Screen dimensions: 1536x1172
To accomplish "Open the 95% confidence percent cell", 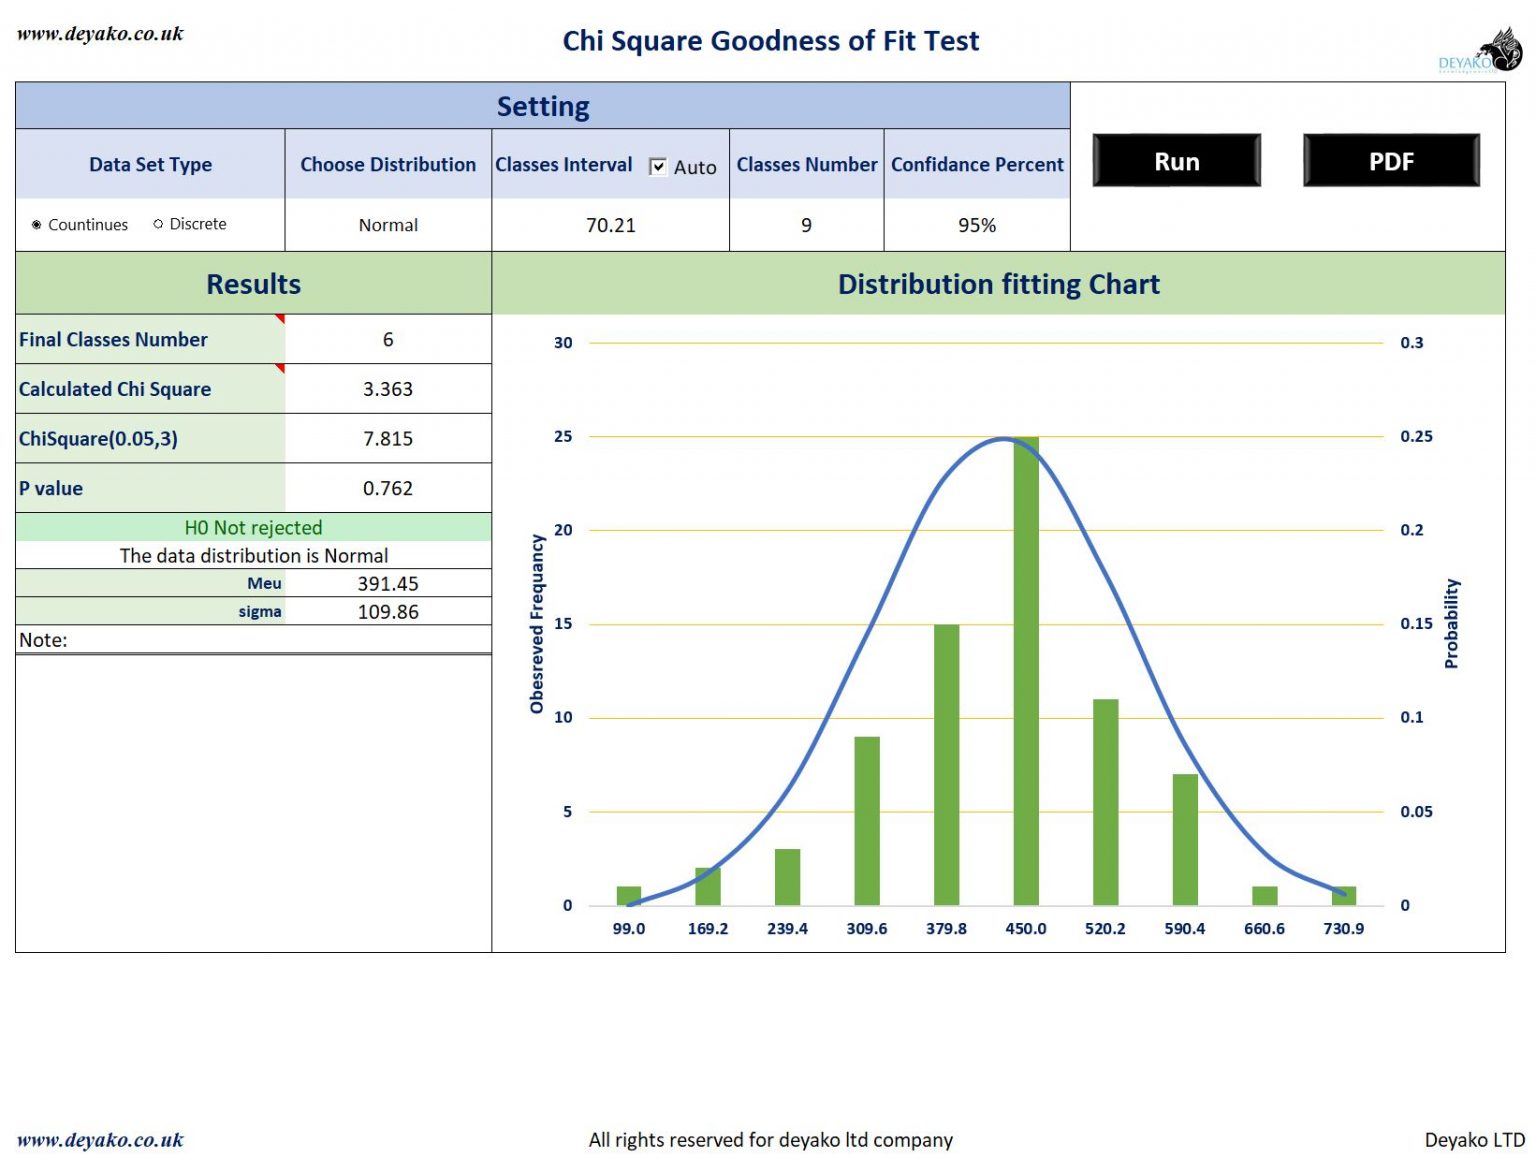I will [x=976, y=225].
